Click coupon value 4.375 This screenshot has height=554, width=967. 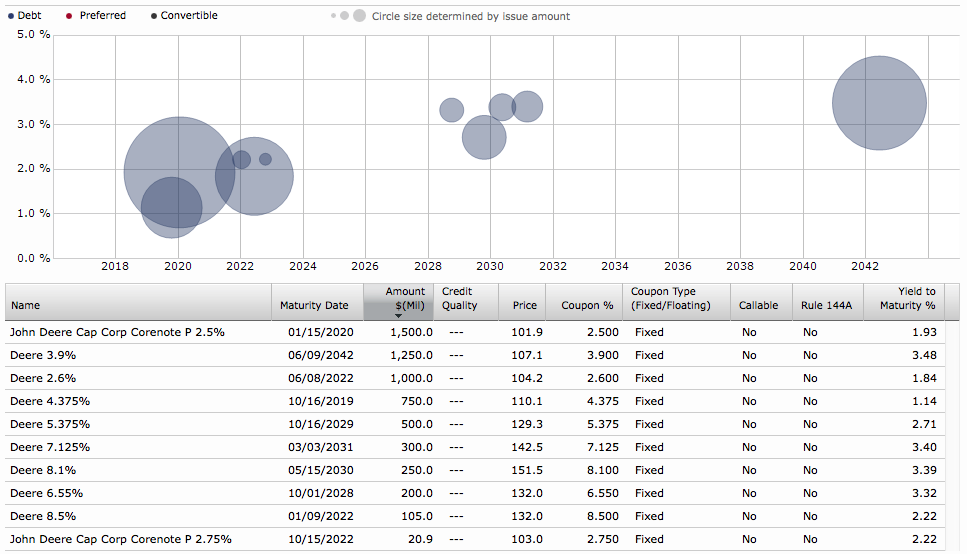coord(603,401)
